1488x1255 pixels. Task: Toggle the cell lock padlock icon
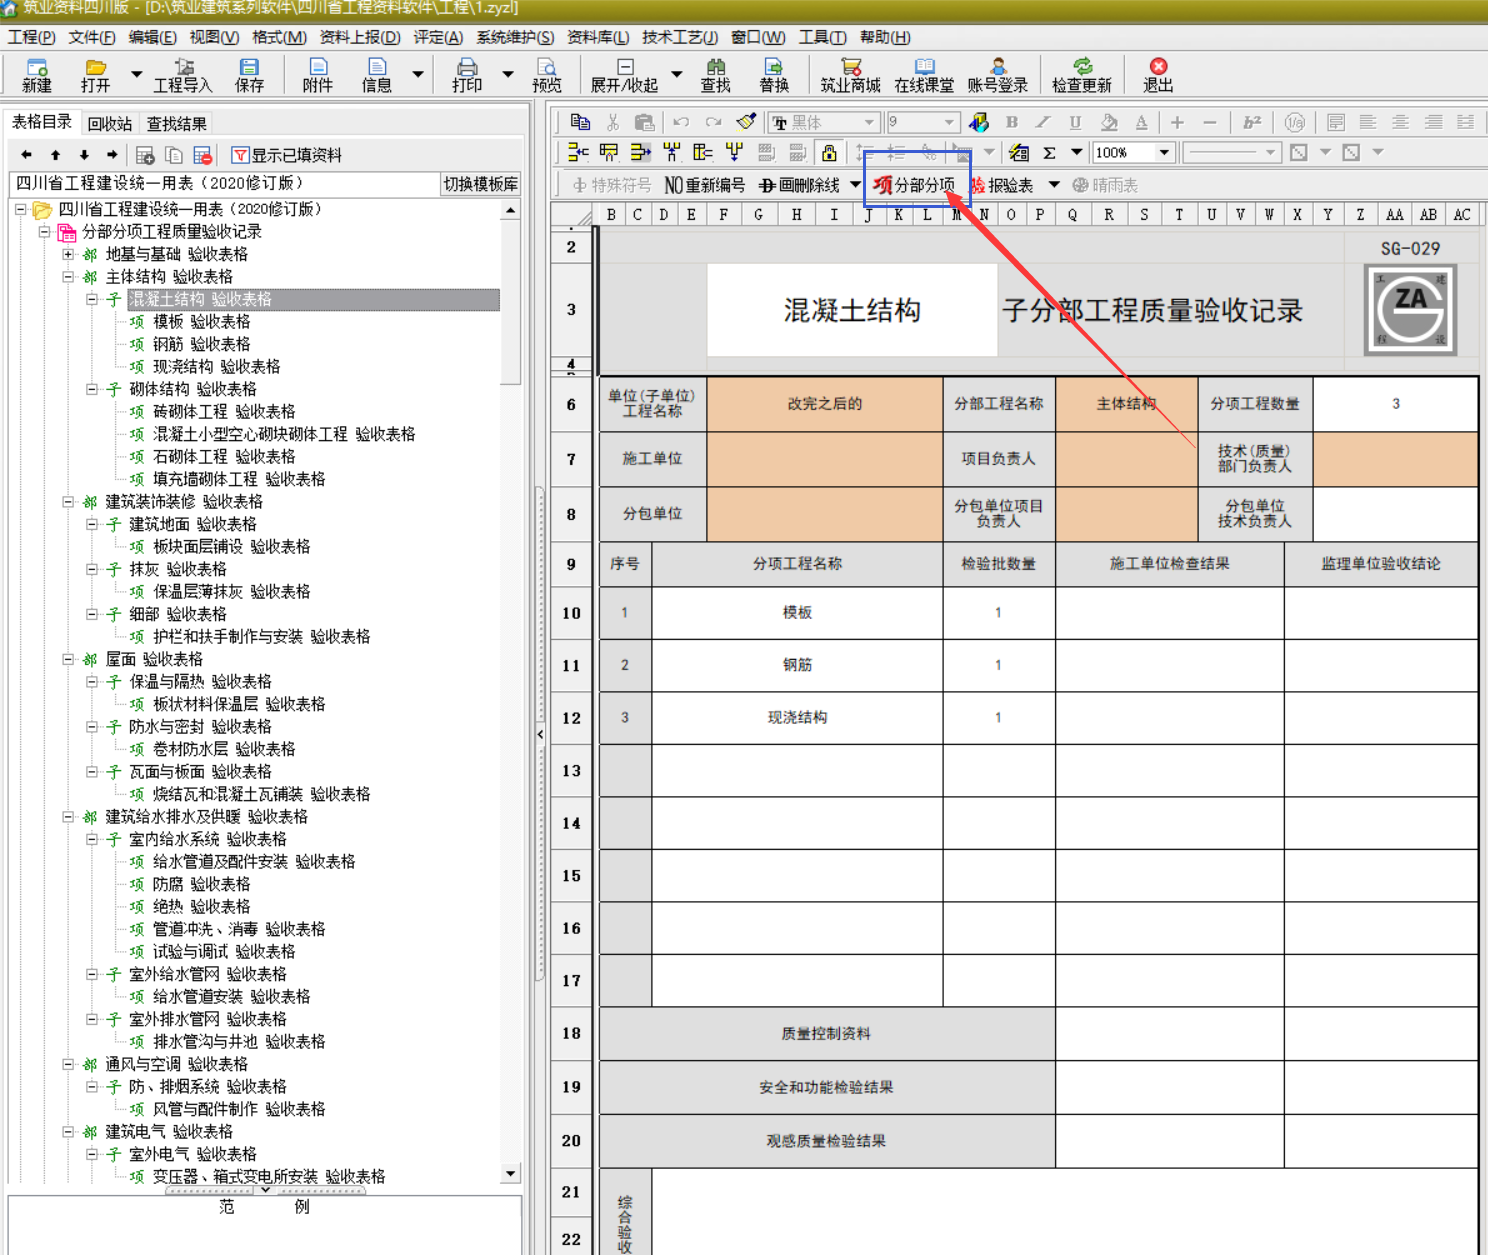829,153
